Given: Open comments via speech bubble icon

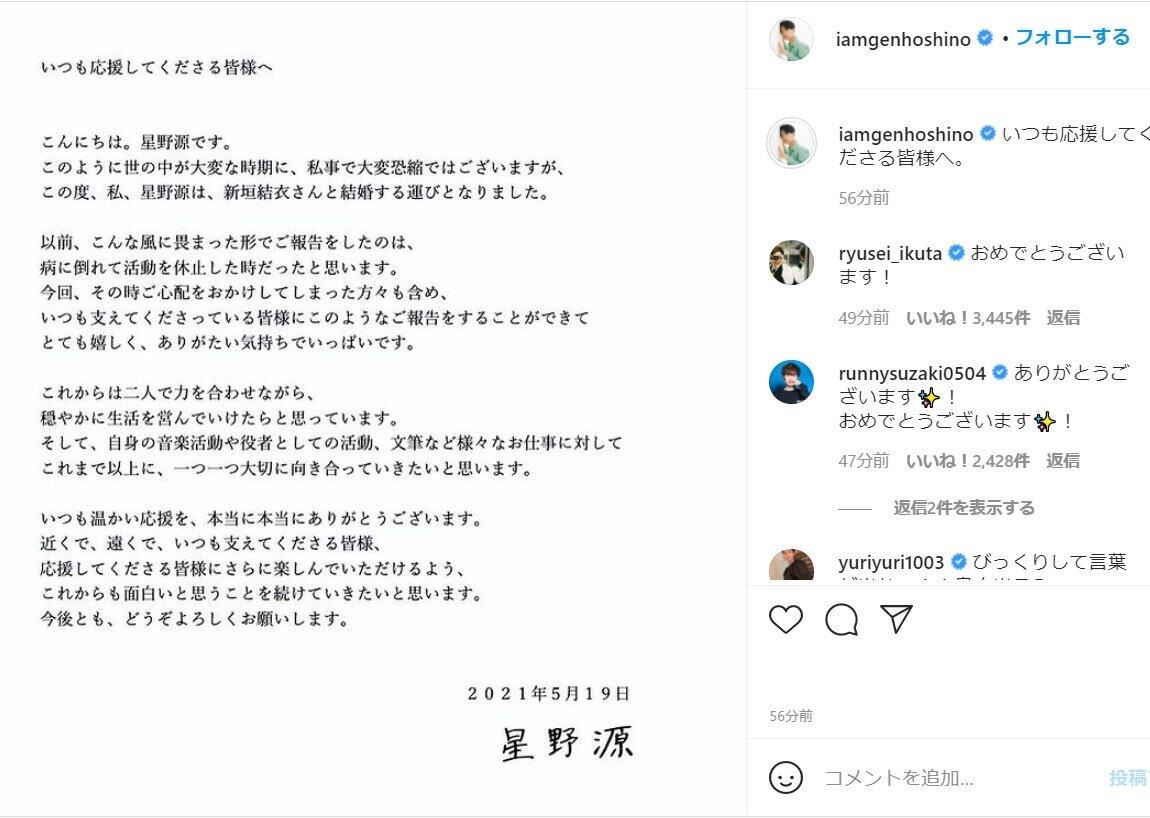Looking at the screenshot, I should [841, 620].
